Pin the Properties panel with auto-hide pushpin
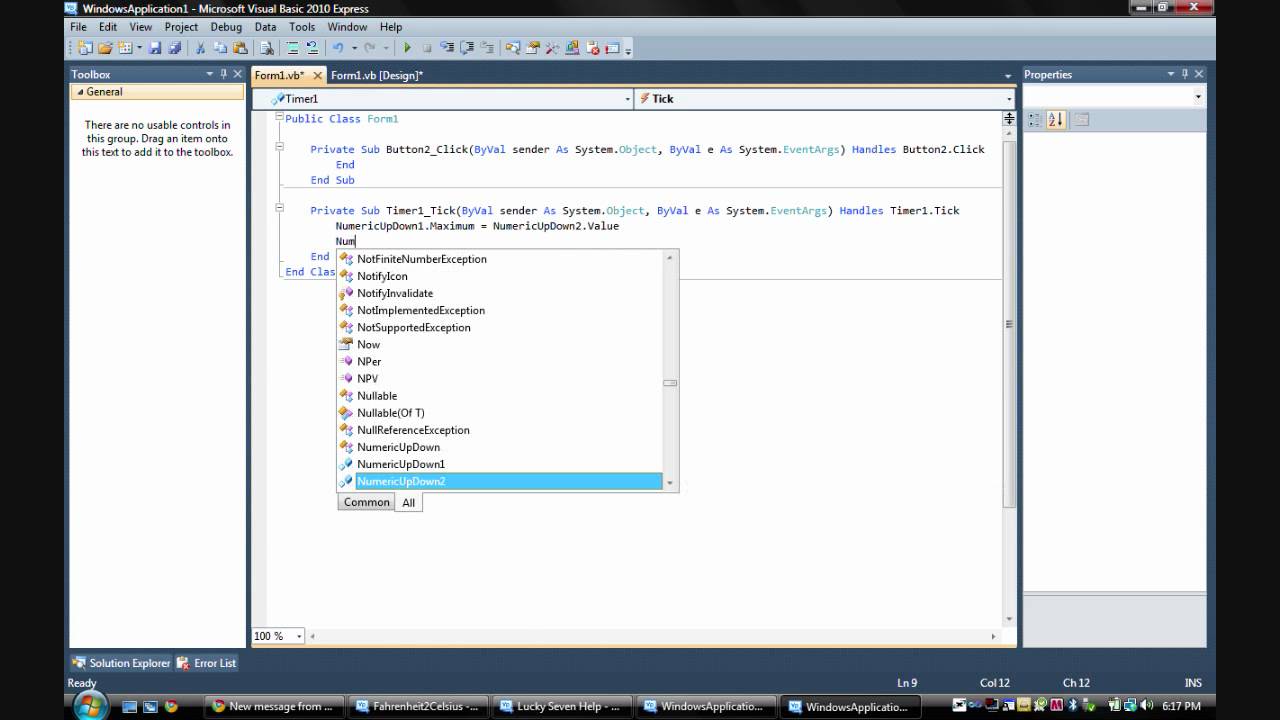The width and height of the screenshot is (1280, 720). pos(1185,74)
